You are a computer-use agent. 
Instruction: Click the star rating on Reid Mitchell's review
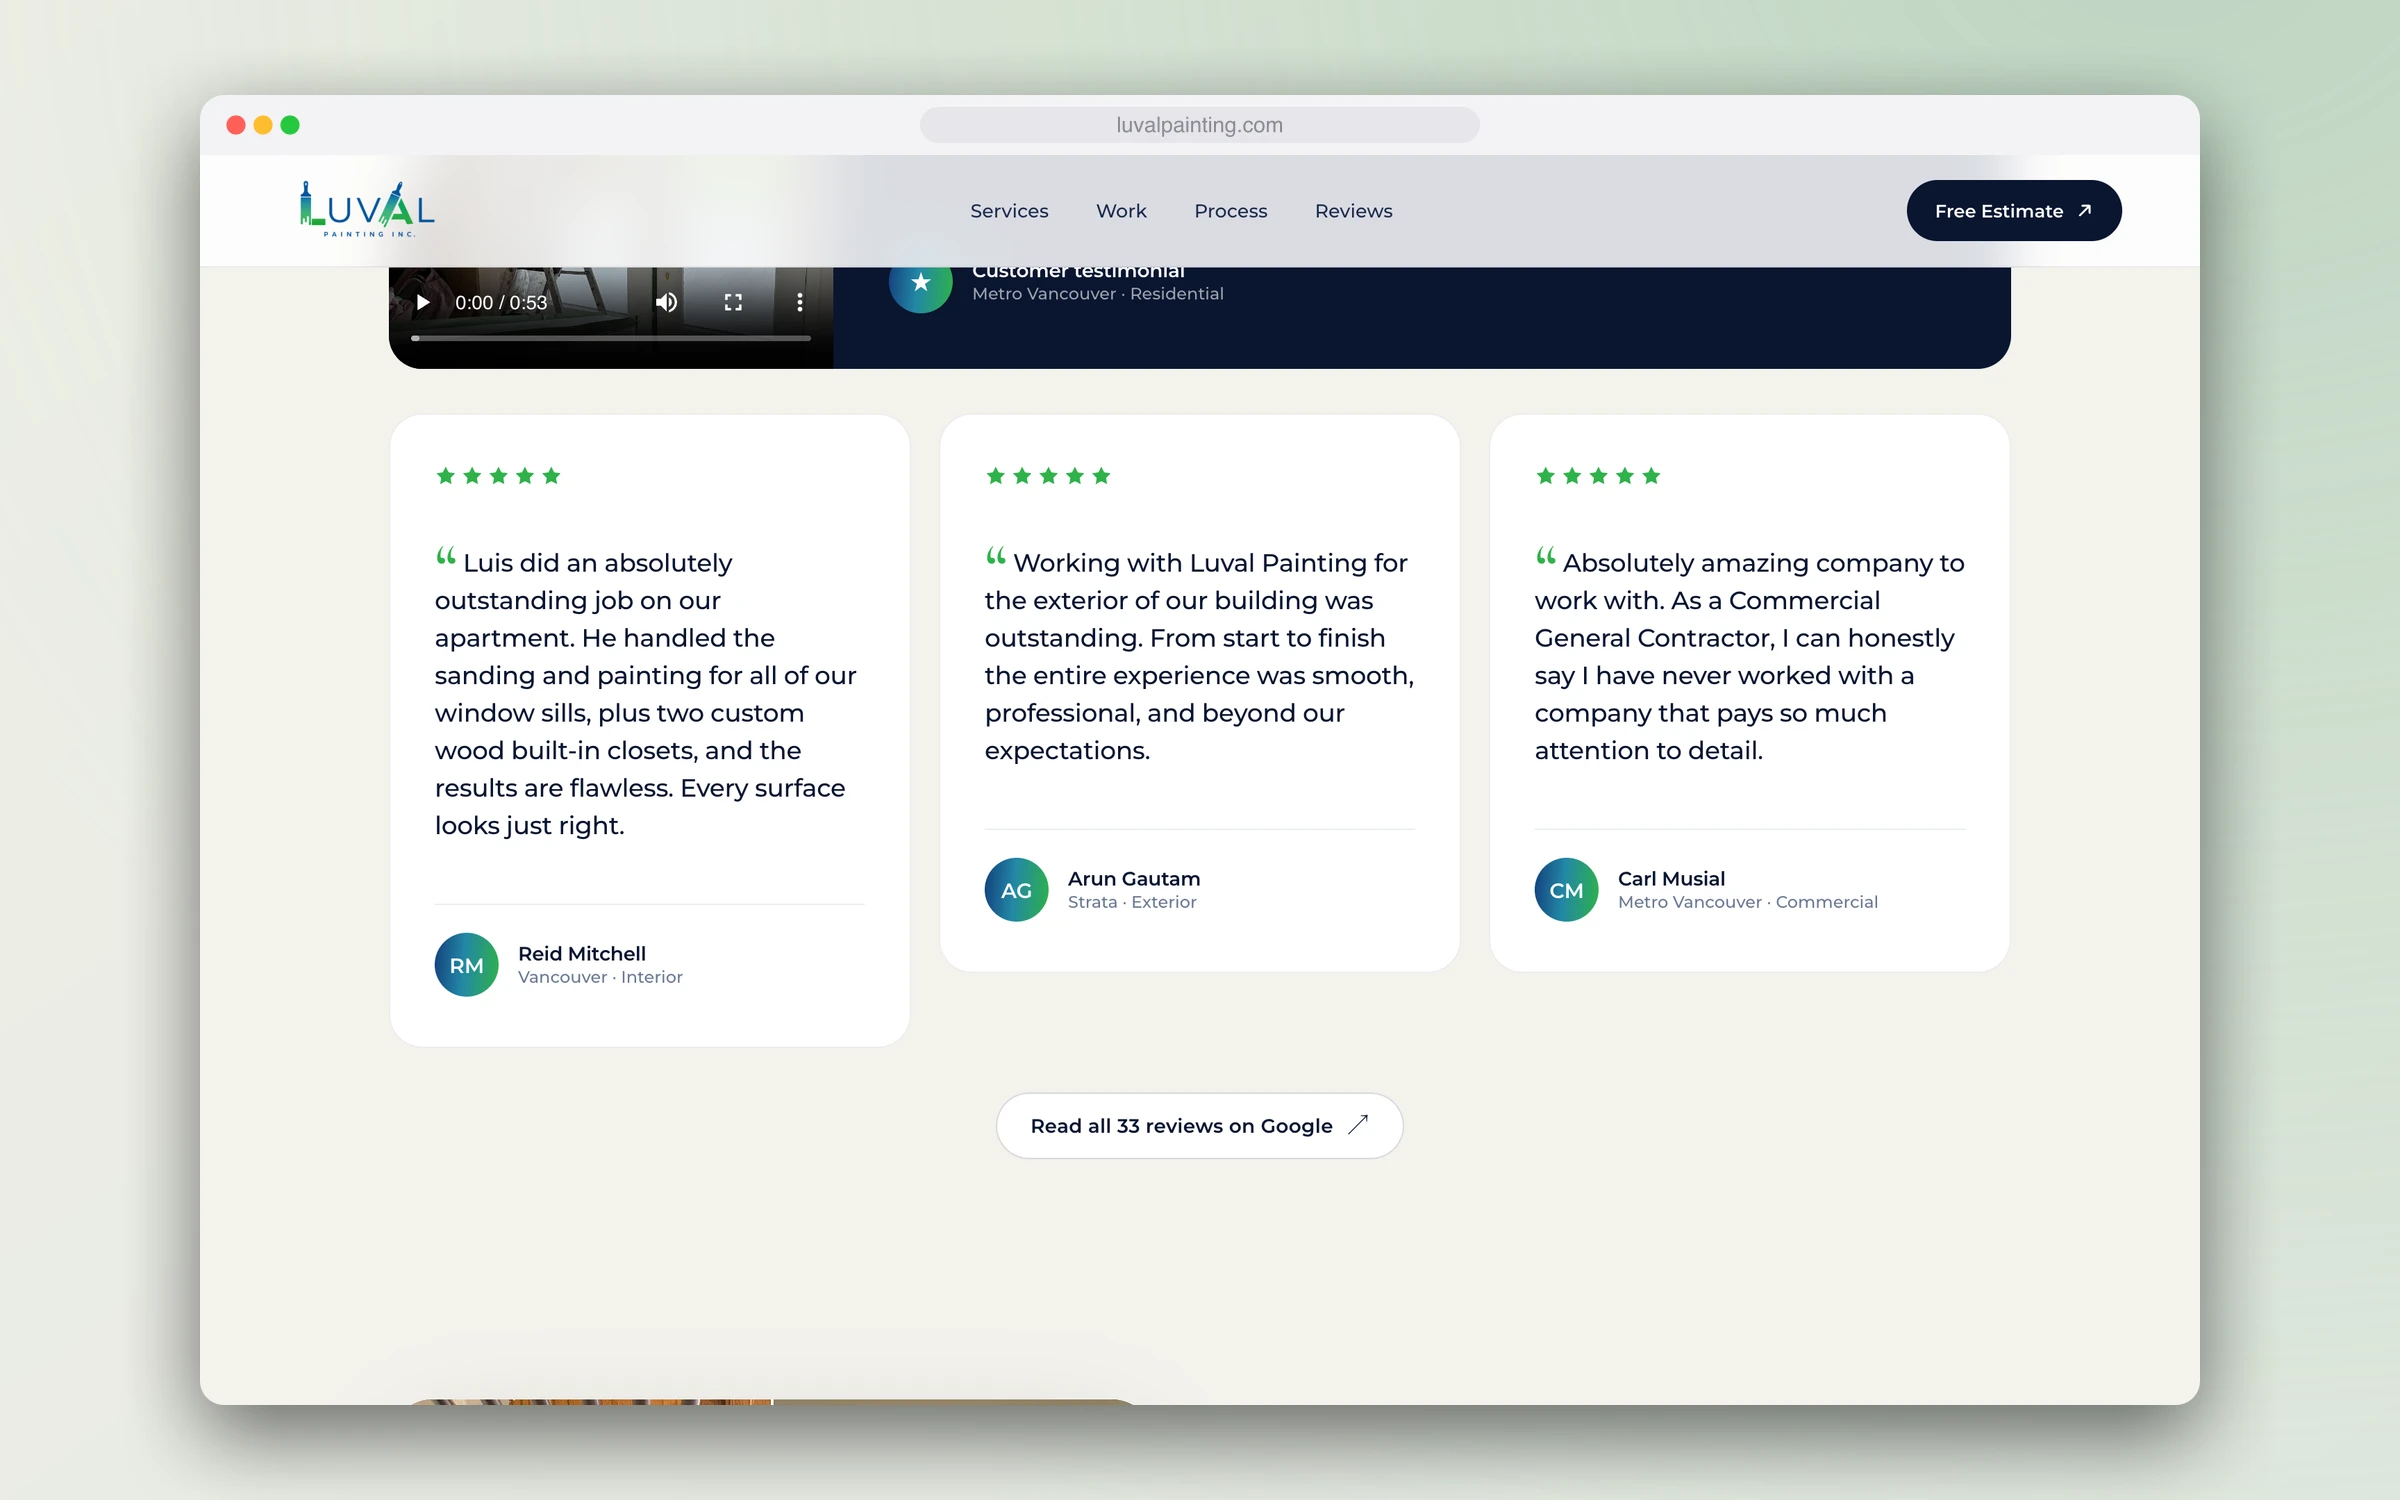pos(498,476)
